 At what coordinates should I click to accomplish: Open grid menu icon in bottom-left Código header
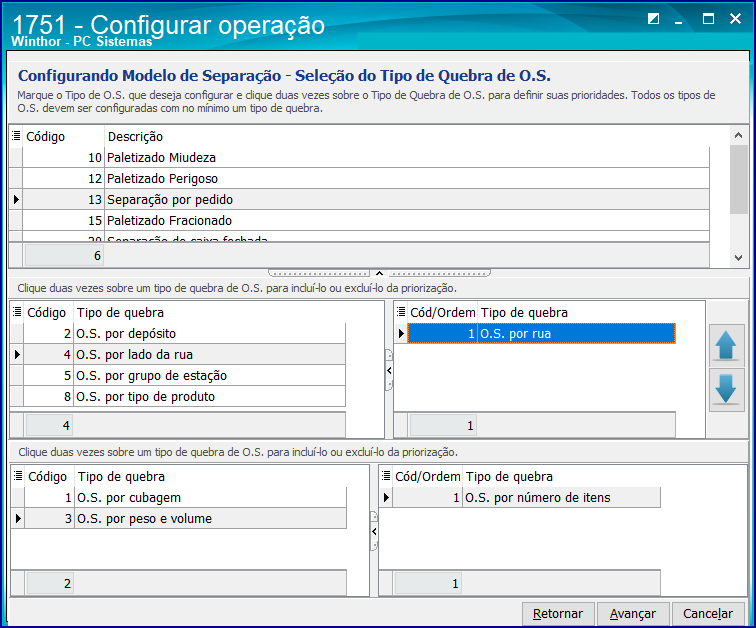(18, 476)
